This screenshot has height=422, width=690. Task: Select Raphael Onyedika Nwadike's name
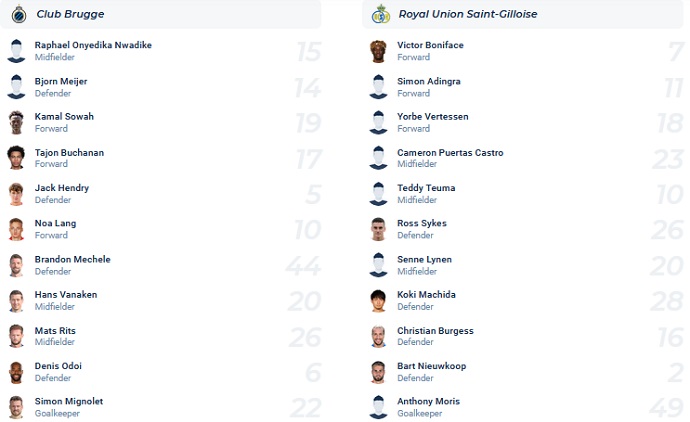click(93, 45)
